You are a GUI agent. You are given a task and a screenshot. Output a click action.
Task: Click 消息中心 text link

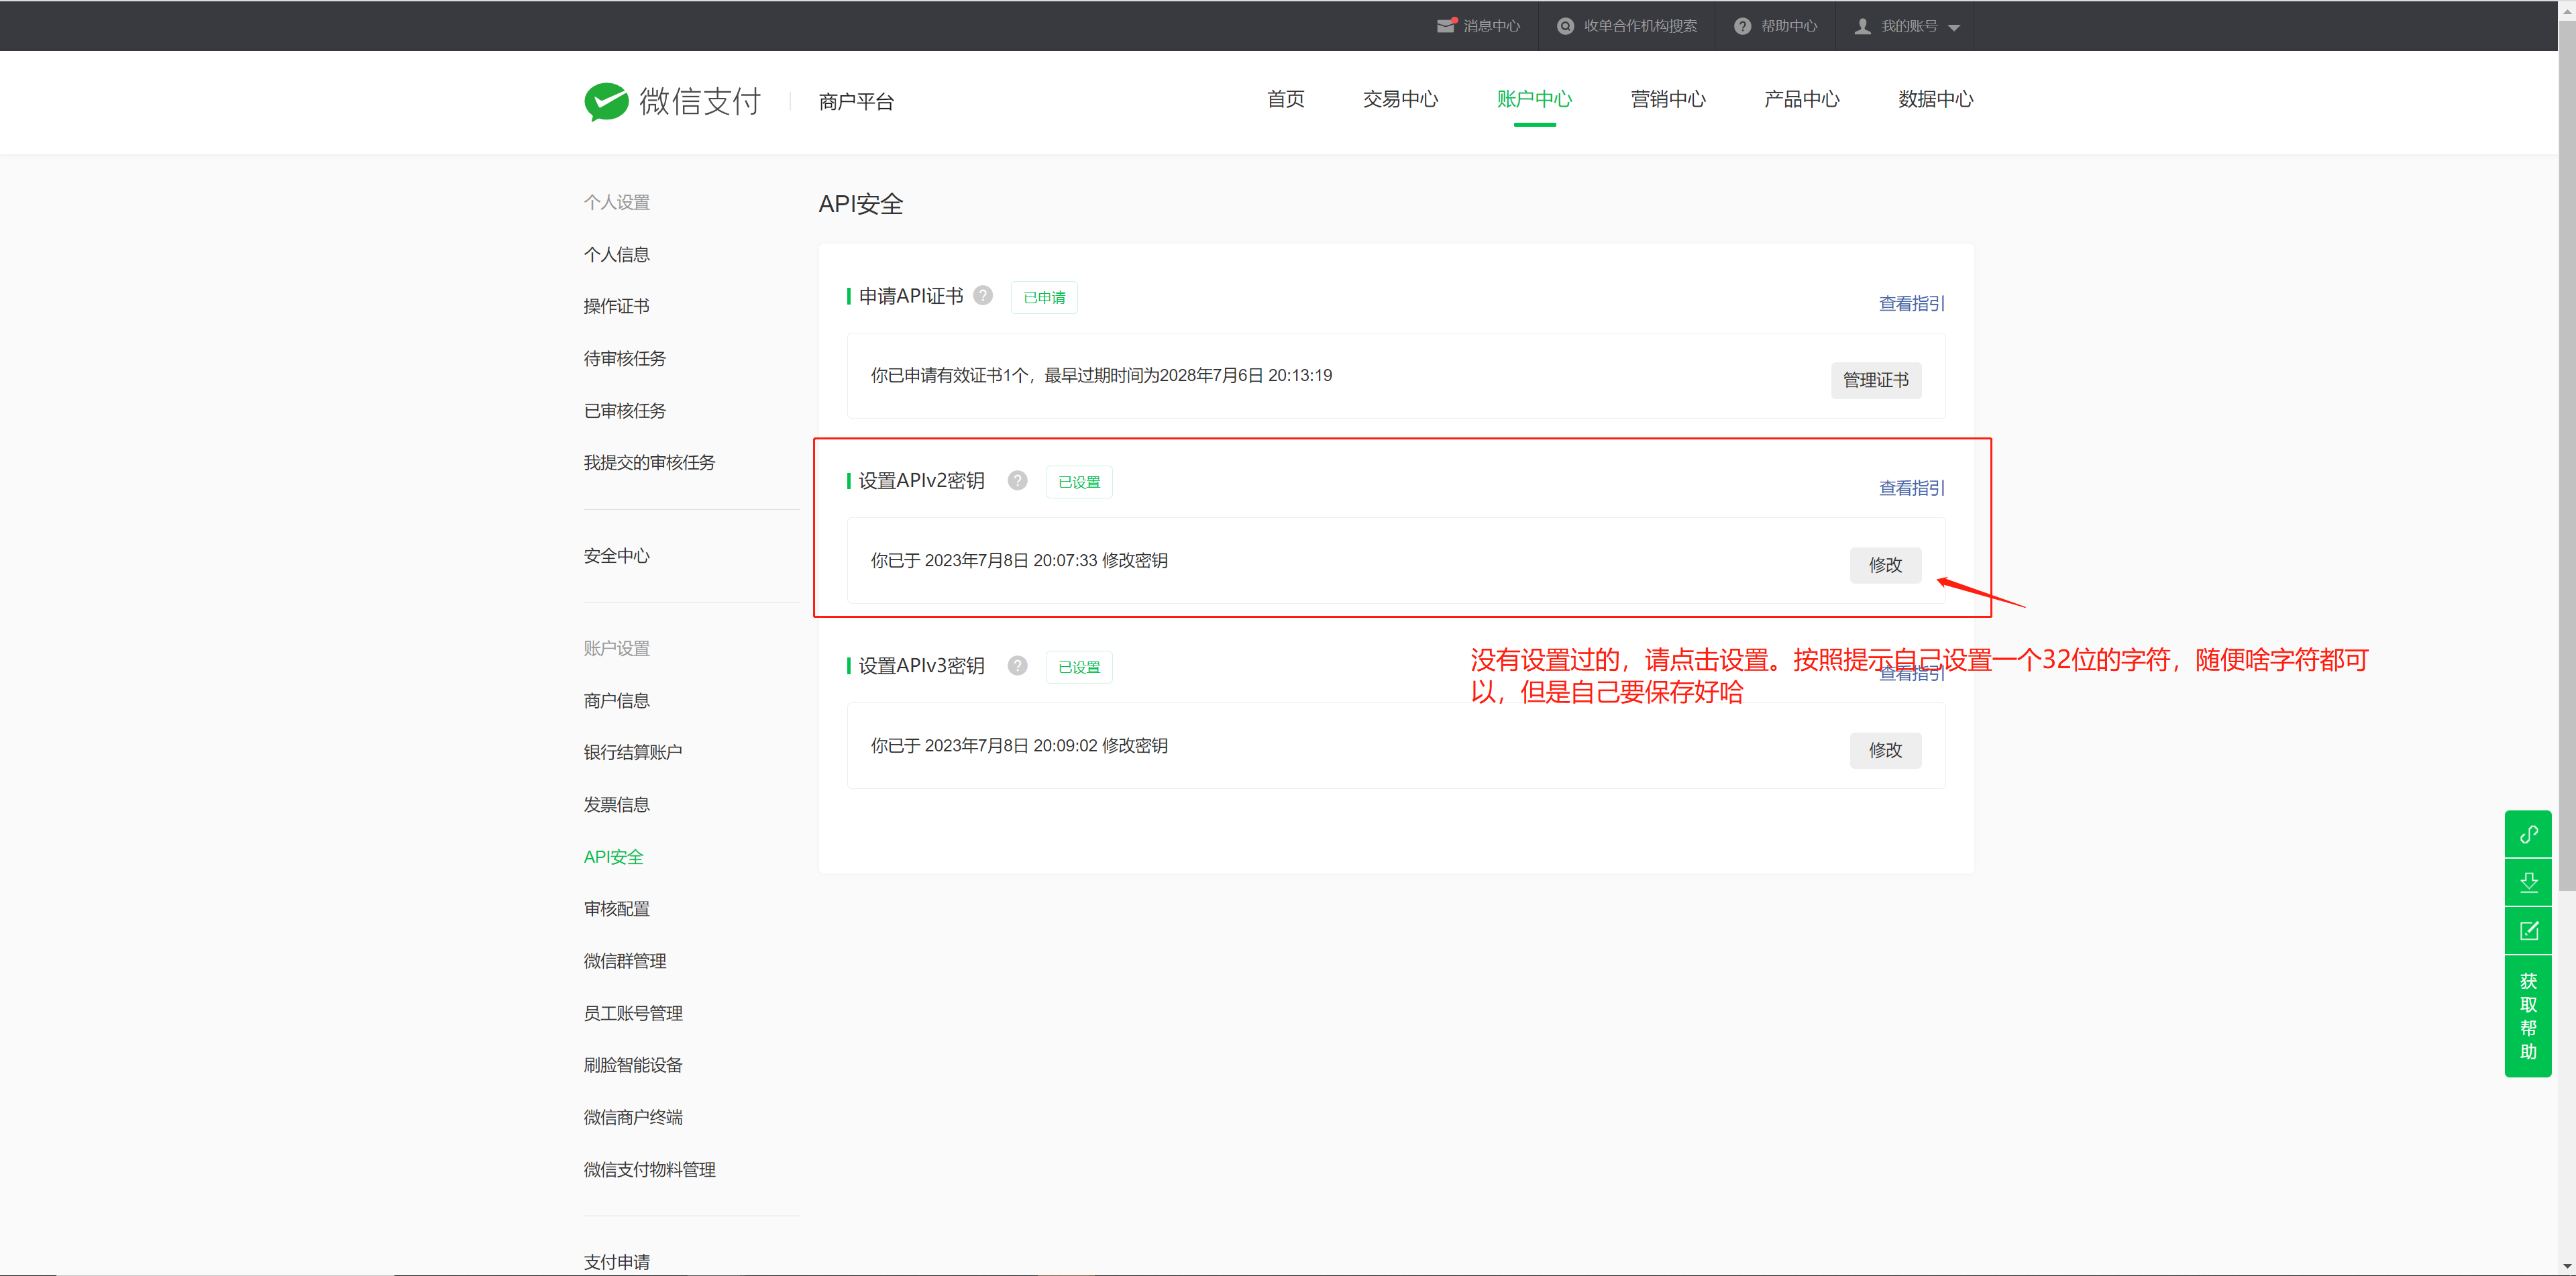tap(1491, 26)
